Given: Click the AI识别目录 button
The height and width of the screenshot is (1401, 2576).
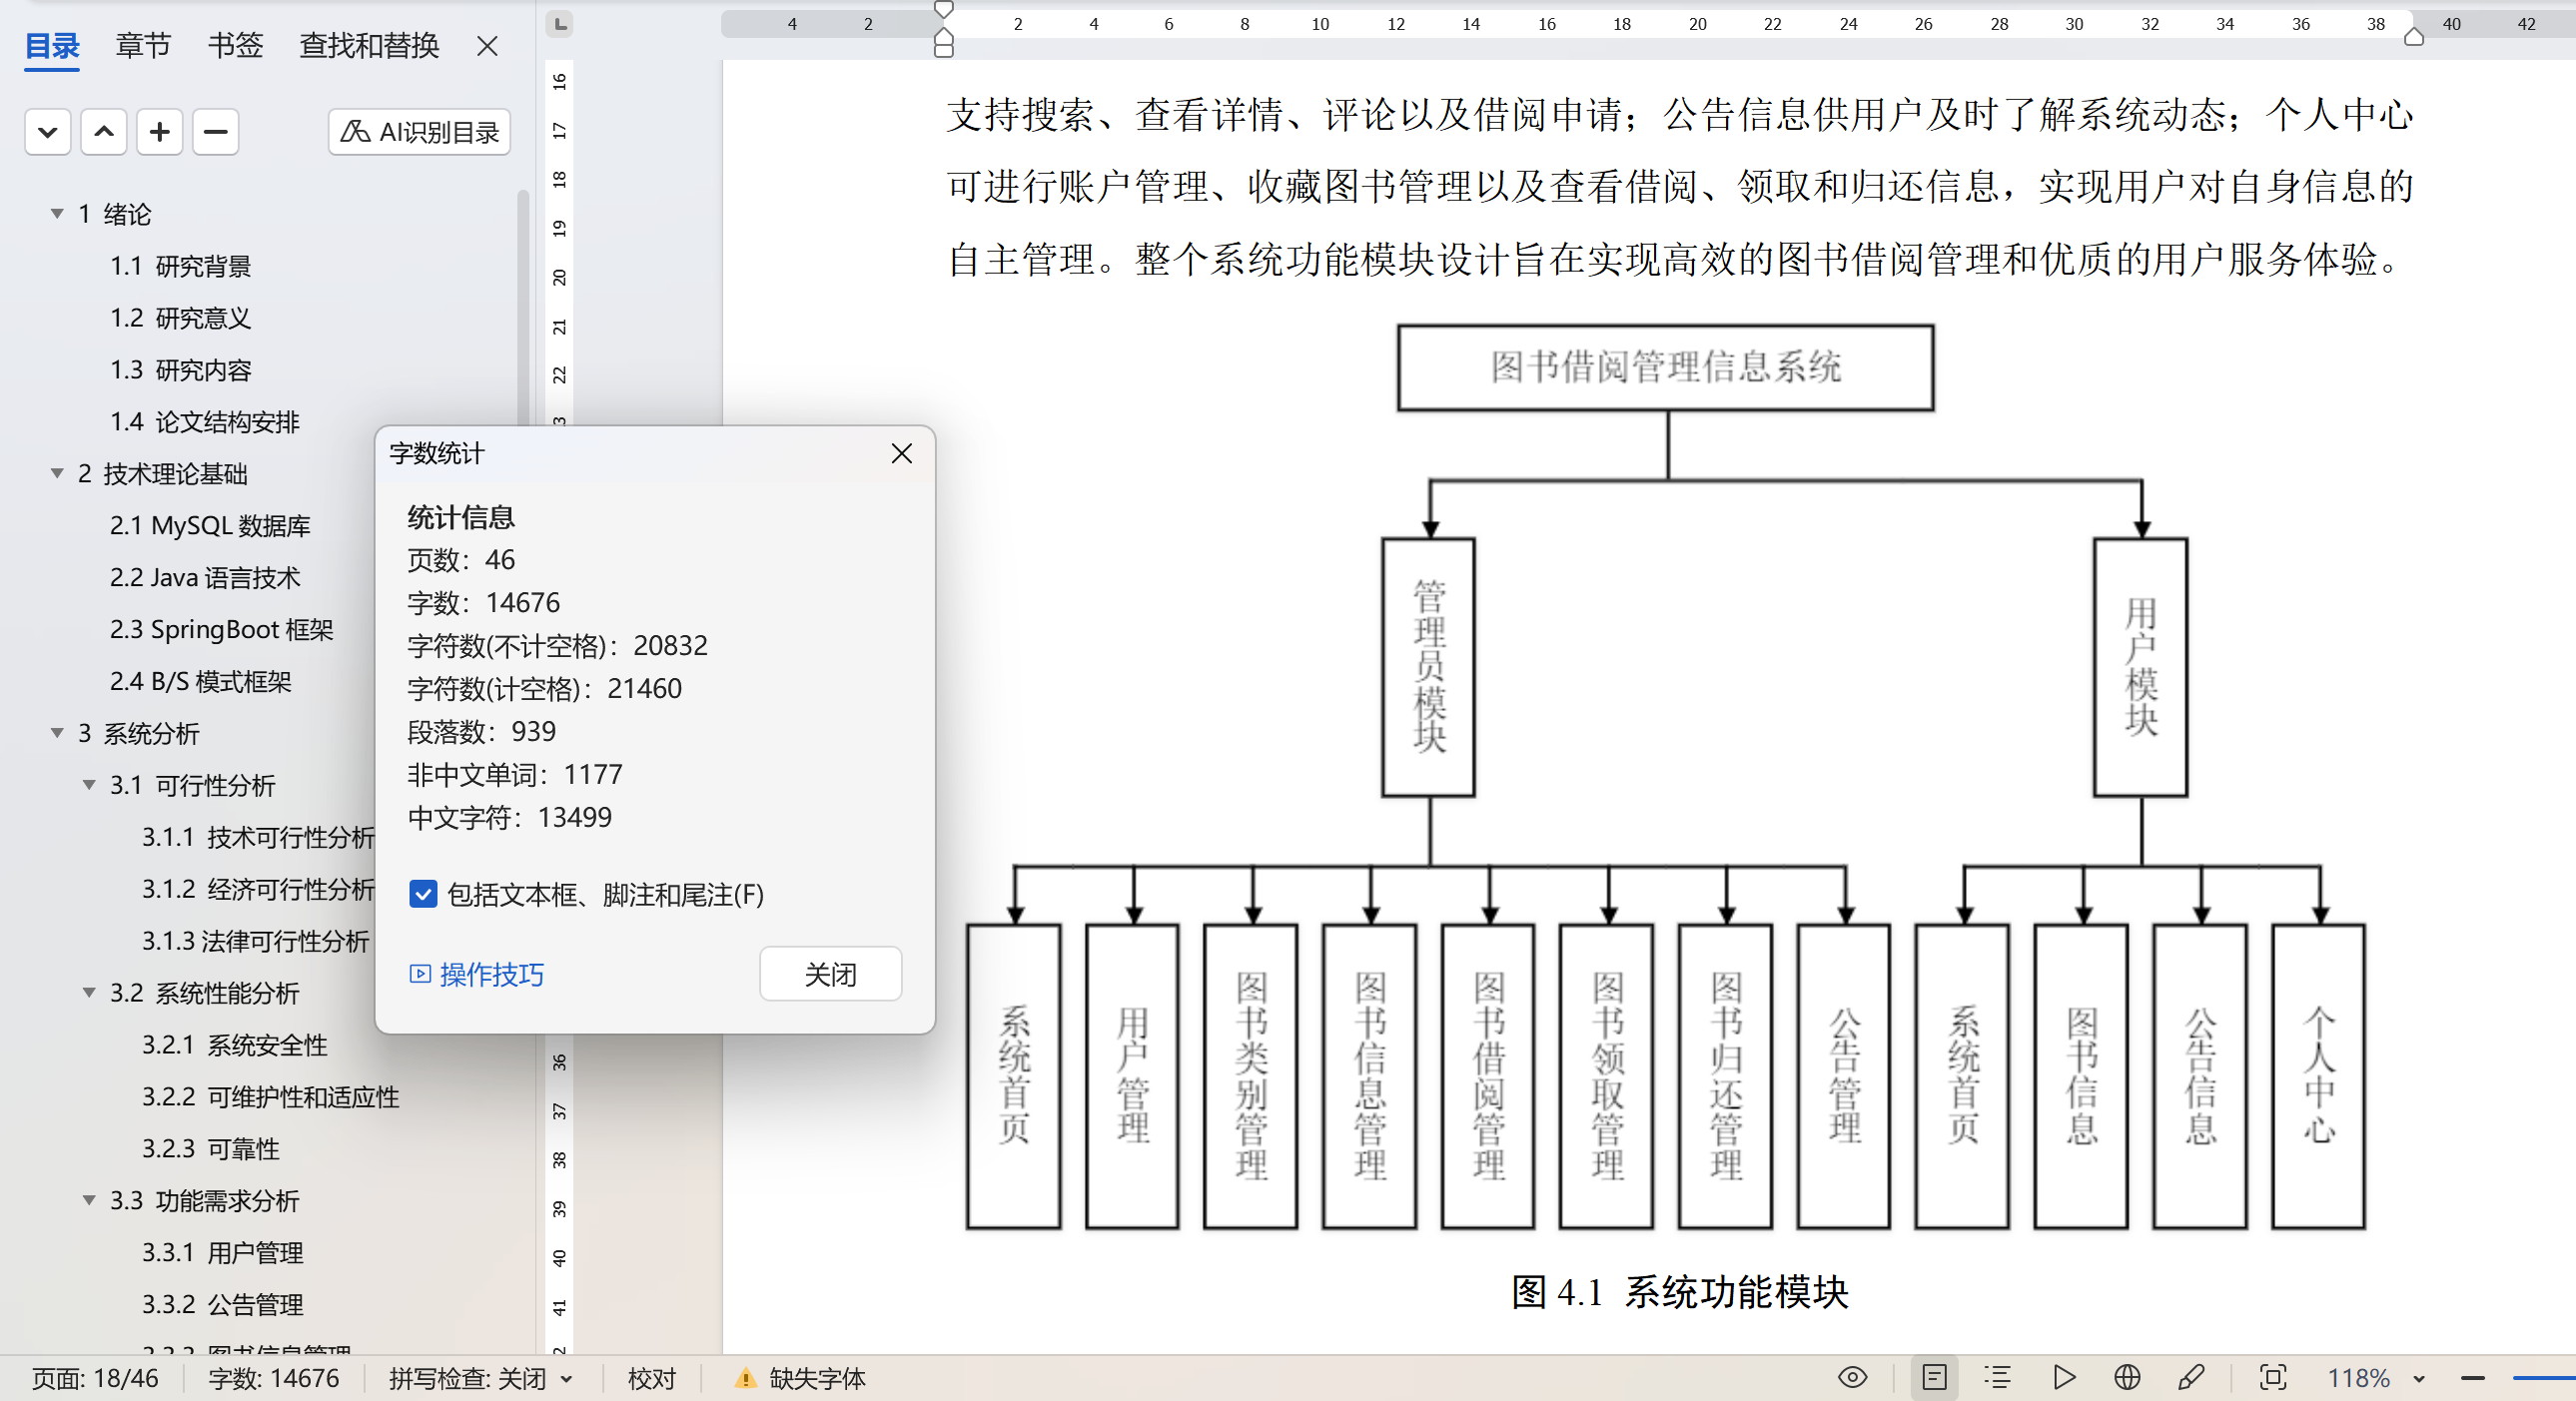Looking at the screenshot, I should (419, 132).
